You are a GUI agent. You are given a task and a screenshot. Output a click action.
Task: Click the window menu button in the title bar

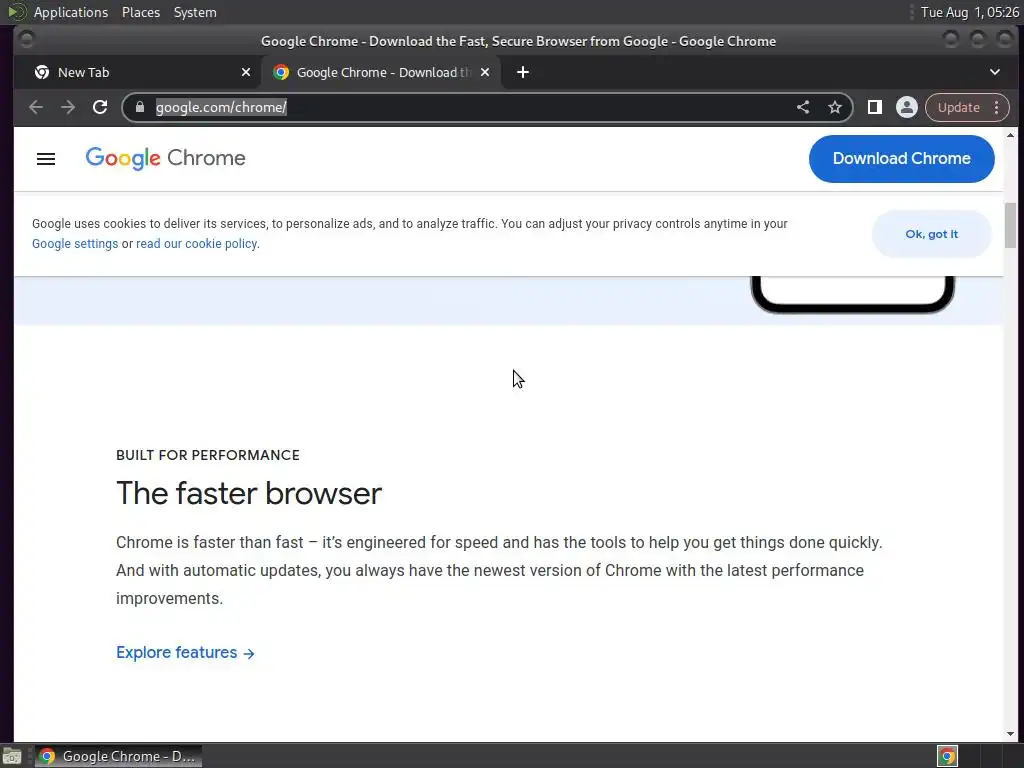(x=27, y=40)
